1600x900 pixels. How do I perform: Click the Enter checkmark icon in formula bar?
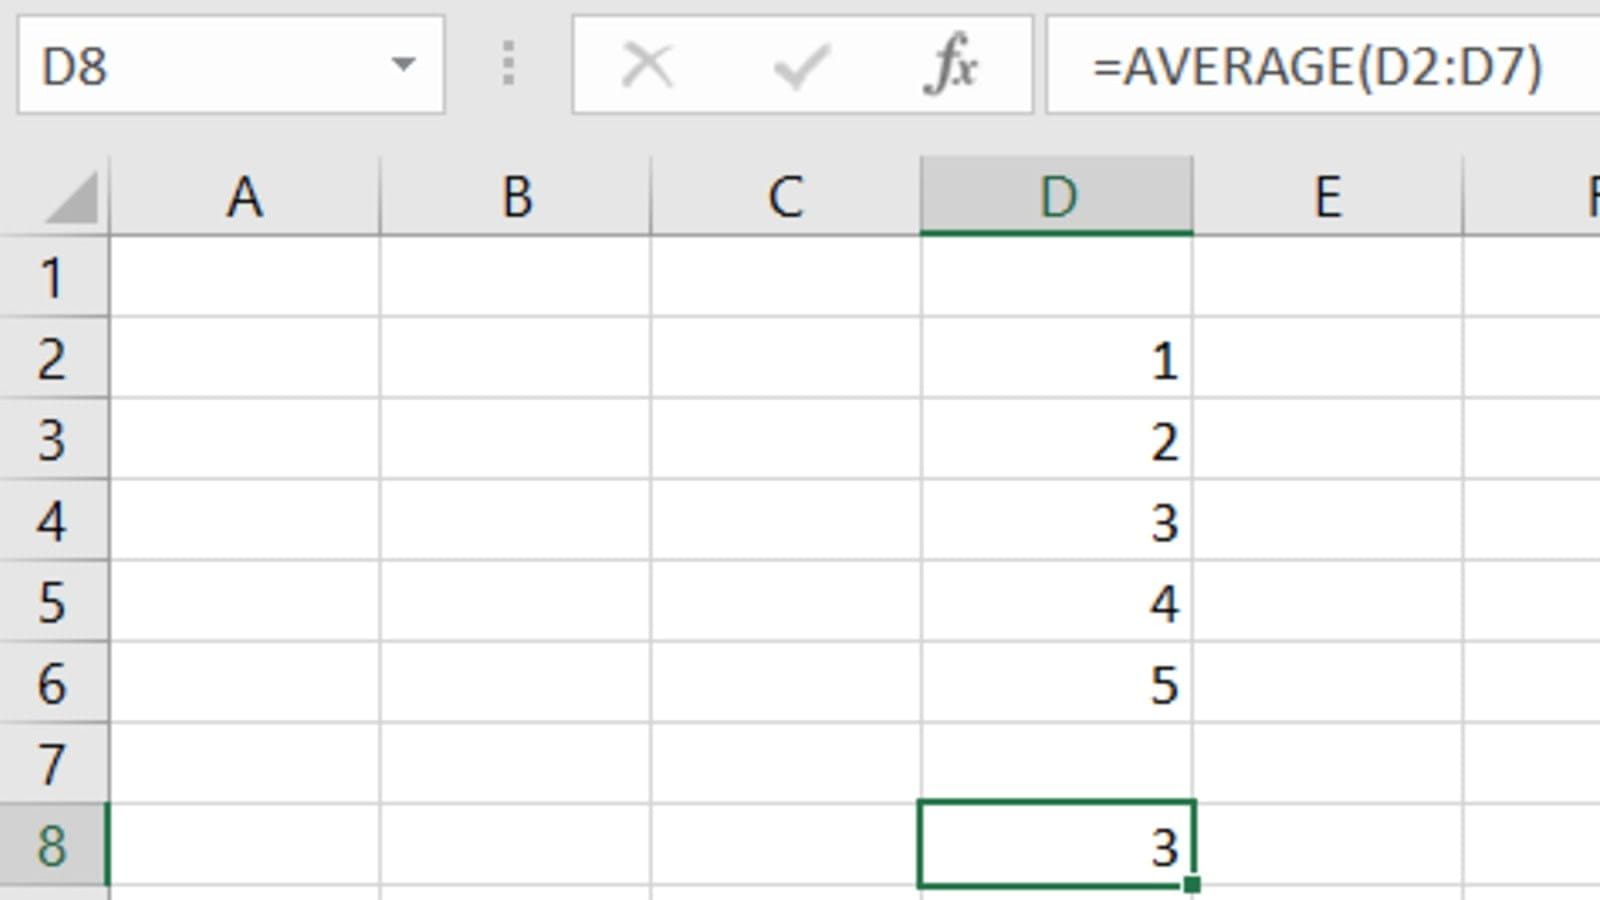[801, 65]
